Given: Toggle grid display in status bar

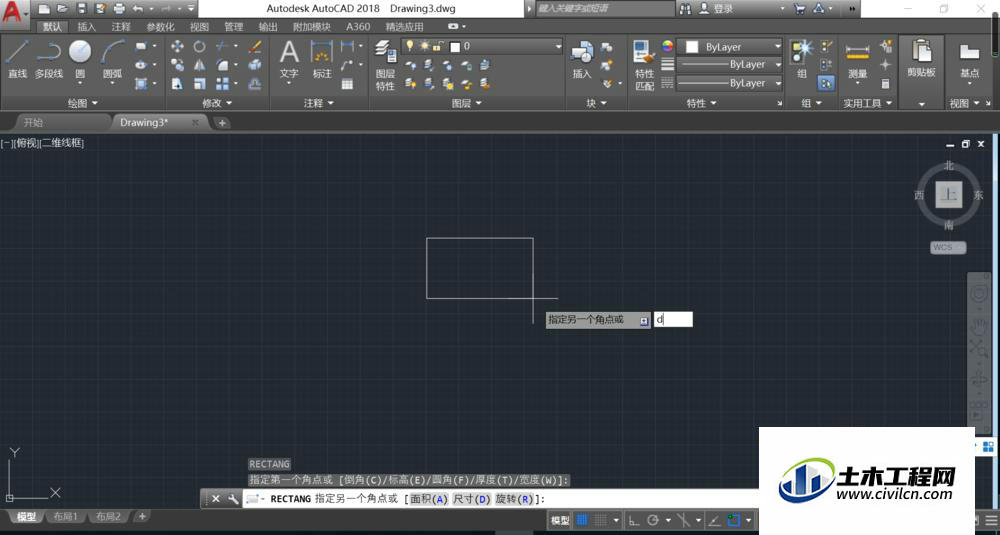Looking at the screenshot, I should tap(582, 520).
